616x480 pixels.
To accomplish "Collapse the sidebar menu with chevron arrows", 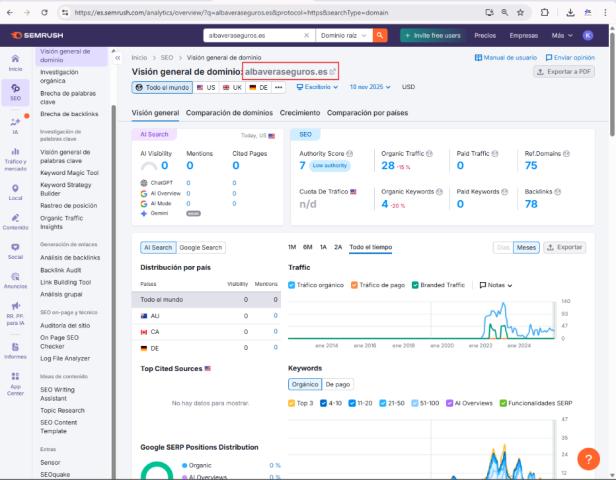I will point(118,58).
